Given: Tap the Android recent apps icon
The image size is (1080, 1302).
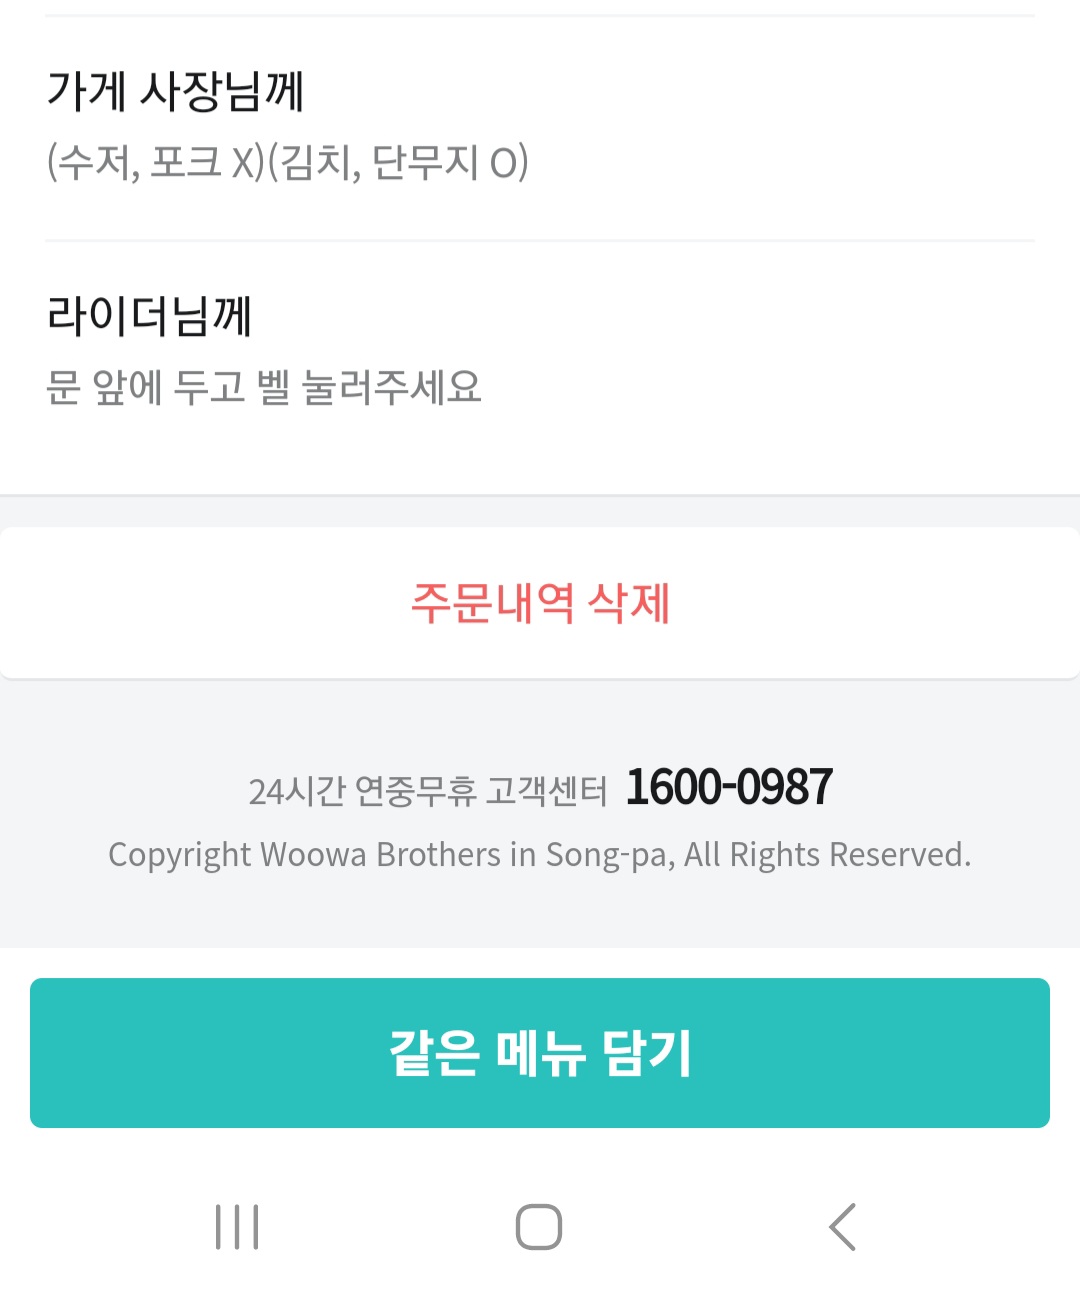Looking at the screenshot, I should pos(237,1227).
